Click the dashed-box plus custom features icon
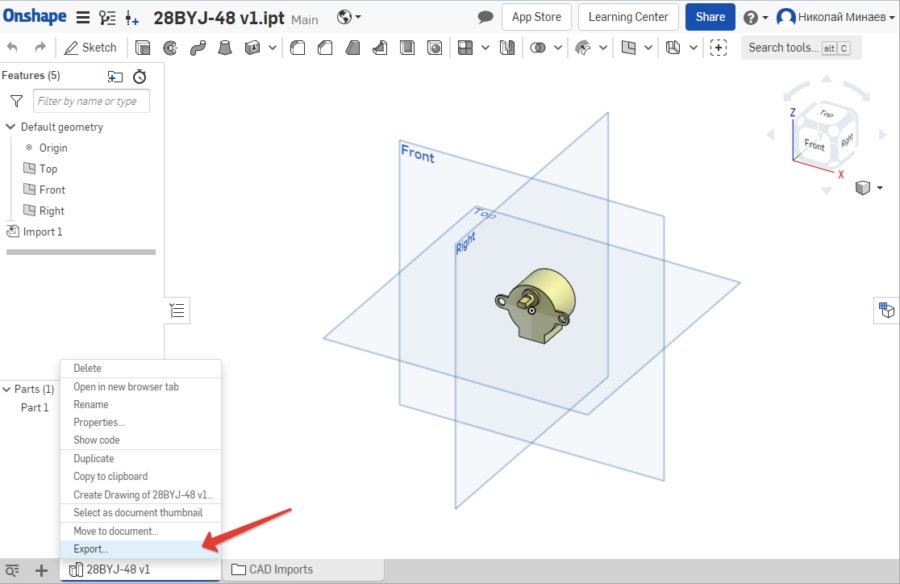 tap(718, 48)
